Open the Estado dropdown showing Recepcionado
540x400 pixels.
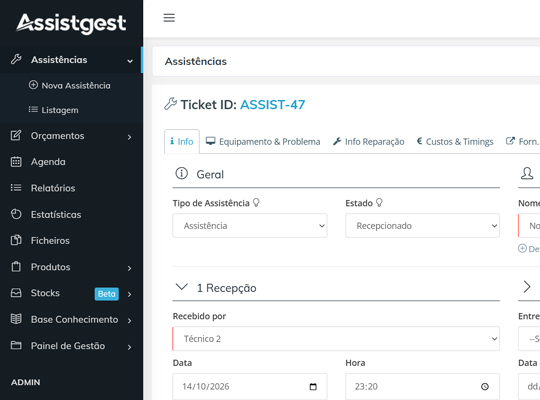[423, 226]
